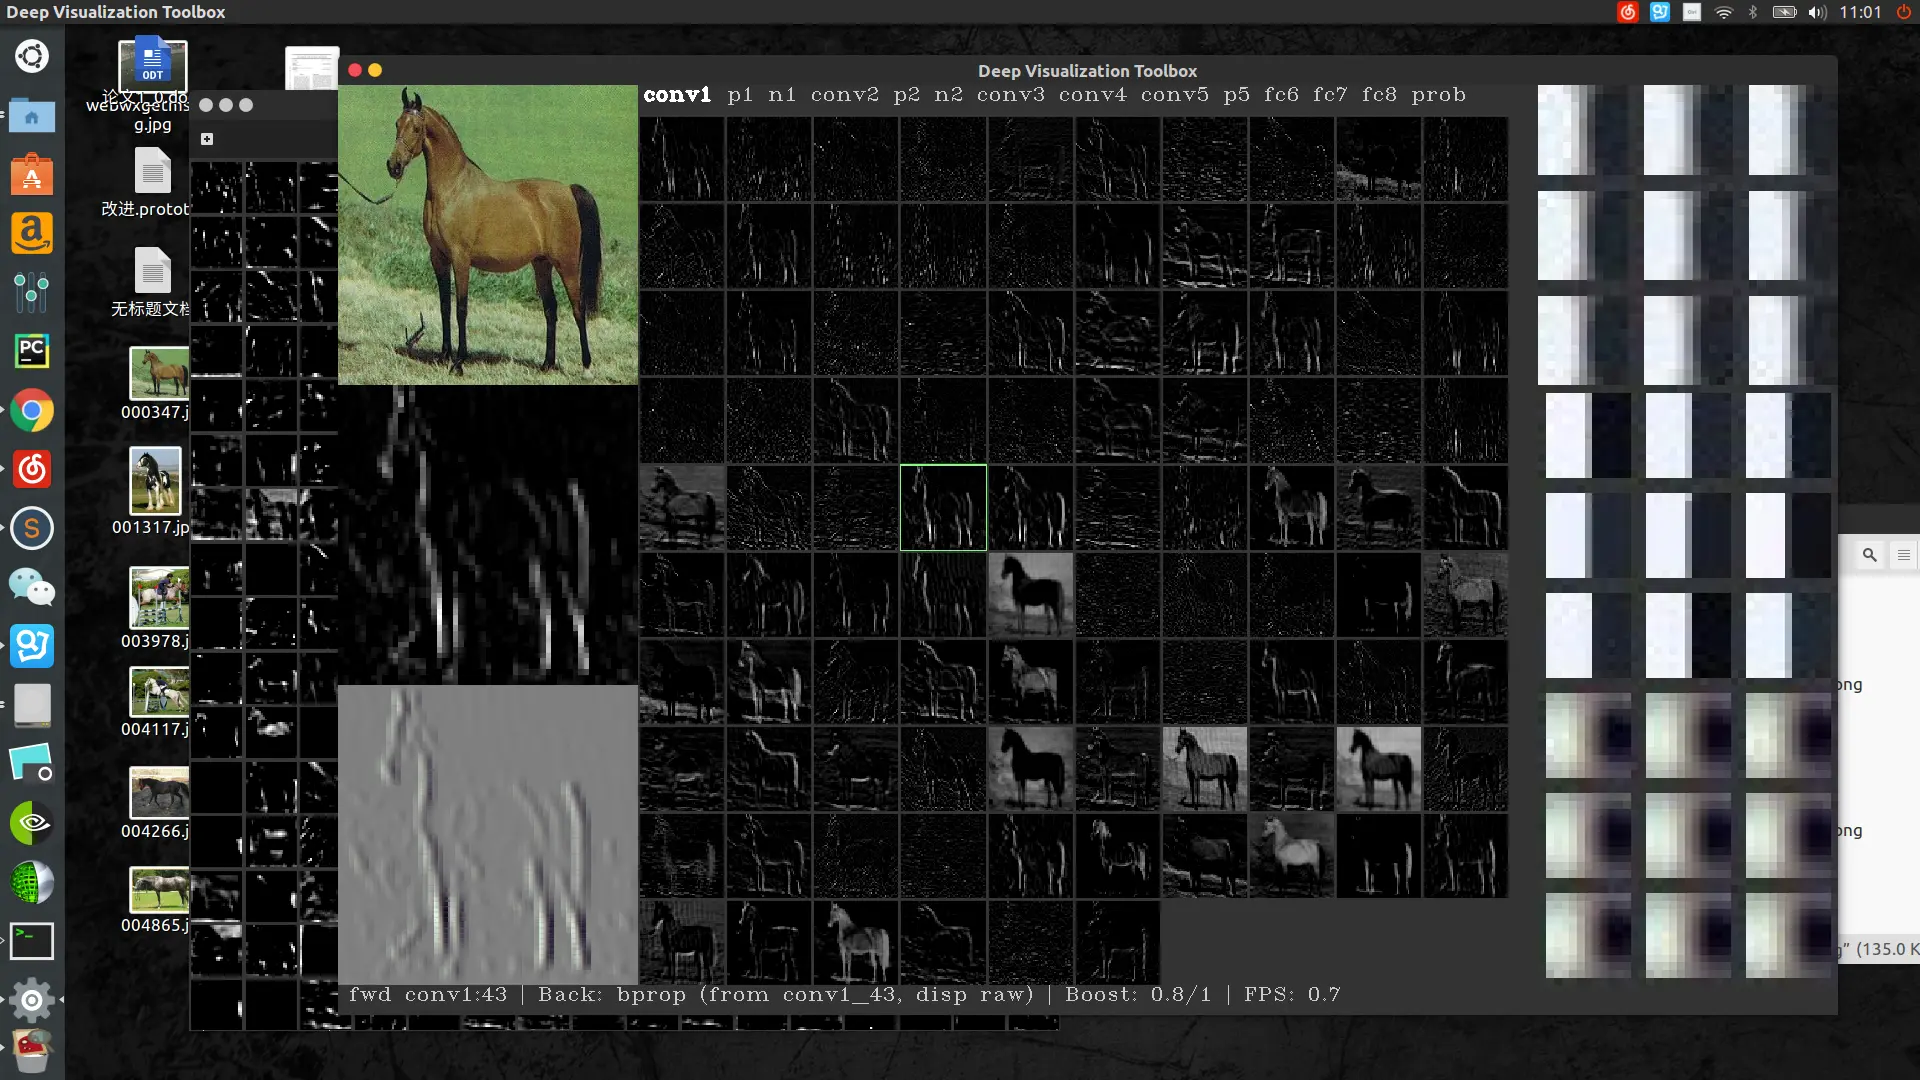Open the Terminal dock icon

(x=32, y=940)
